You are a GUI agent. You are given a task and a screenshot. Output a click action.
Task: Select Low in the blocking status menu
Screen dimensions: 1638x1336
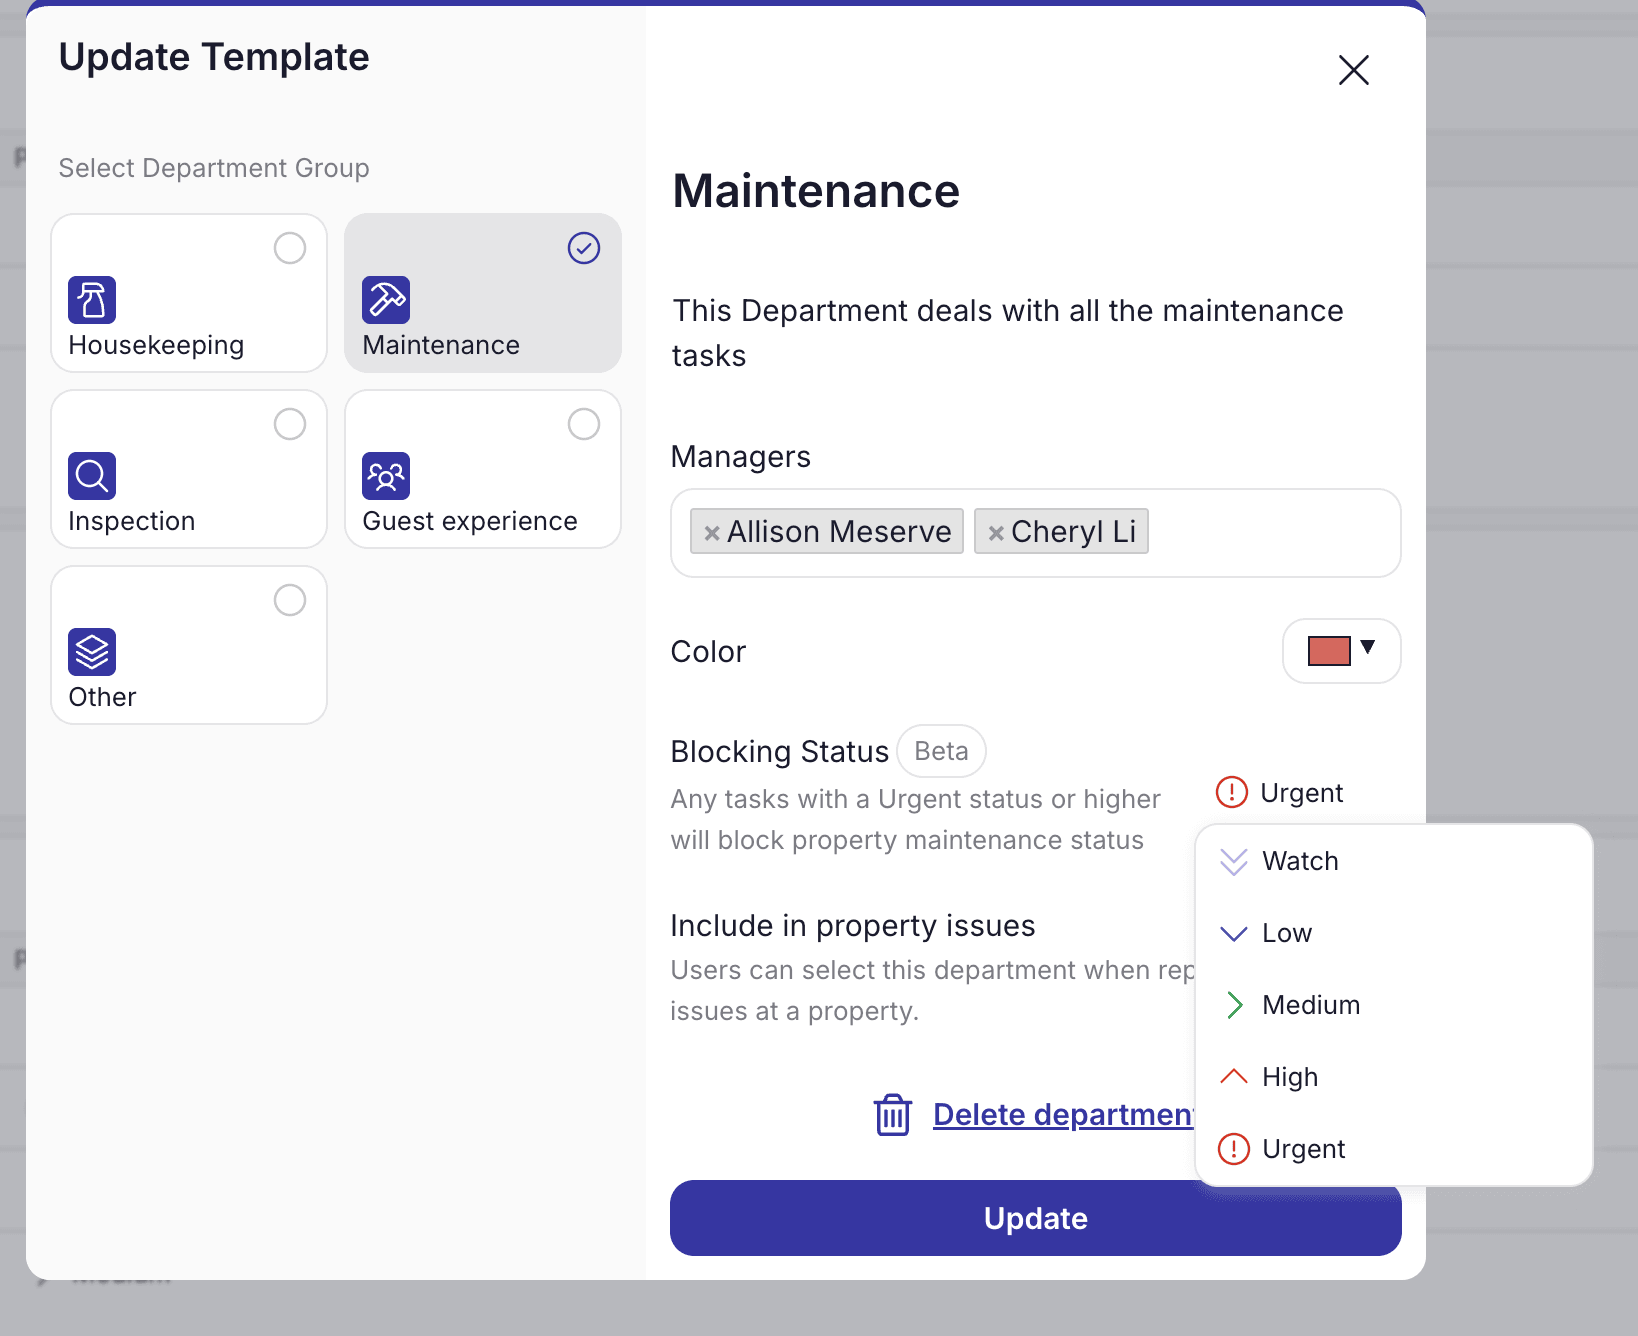point(1286,933)
